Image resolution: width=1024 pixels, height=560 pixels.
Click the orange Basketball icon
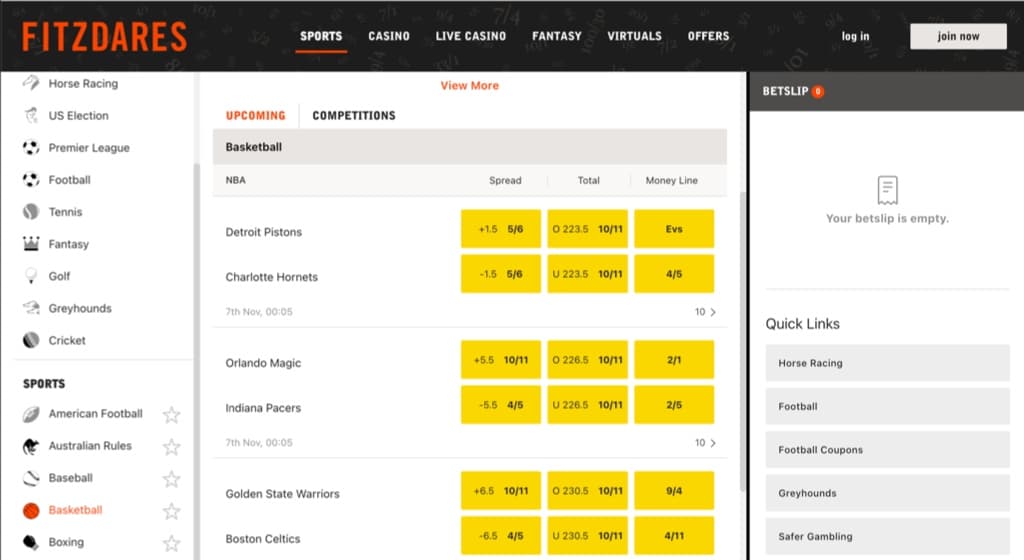pyautogui.click(x=31, y=510)
